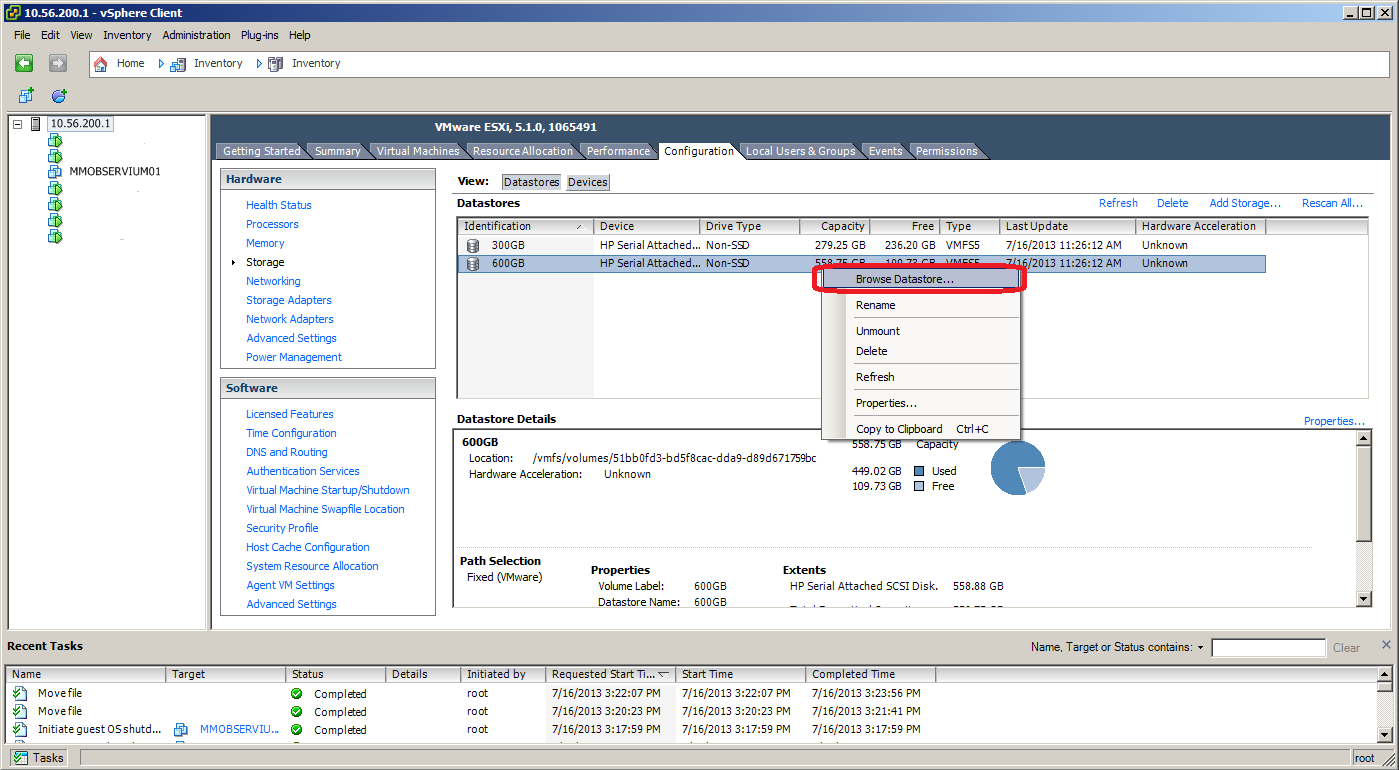Screen dimensions: 1399x770
Task: Open the breadcrumb arrow next to Home
Action: pos(161,64)
